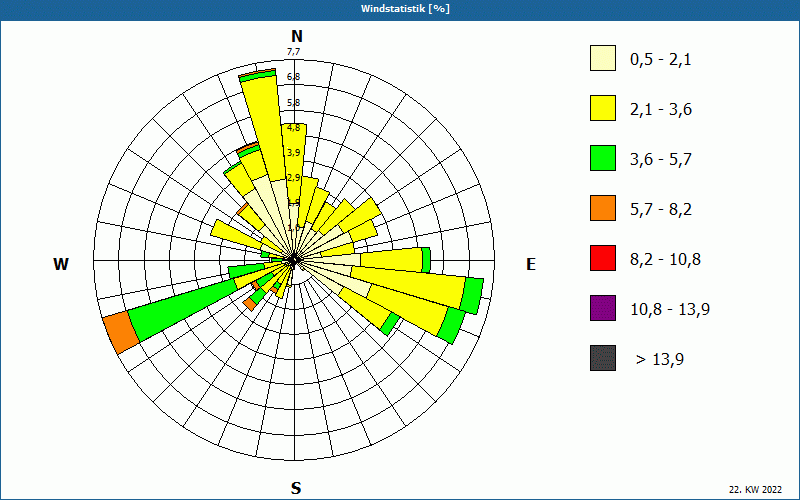Click the 3,9 axis scale value

point(293,153)
